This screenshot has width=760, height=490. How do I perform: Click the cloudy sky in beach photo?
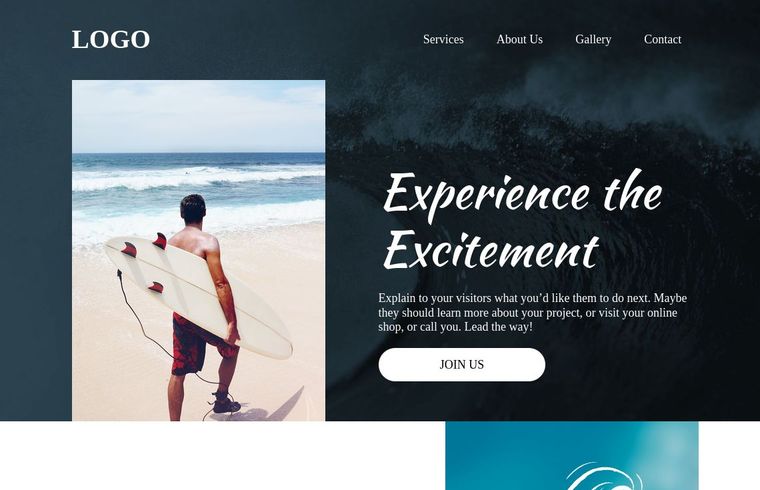point(199,116)
